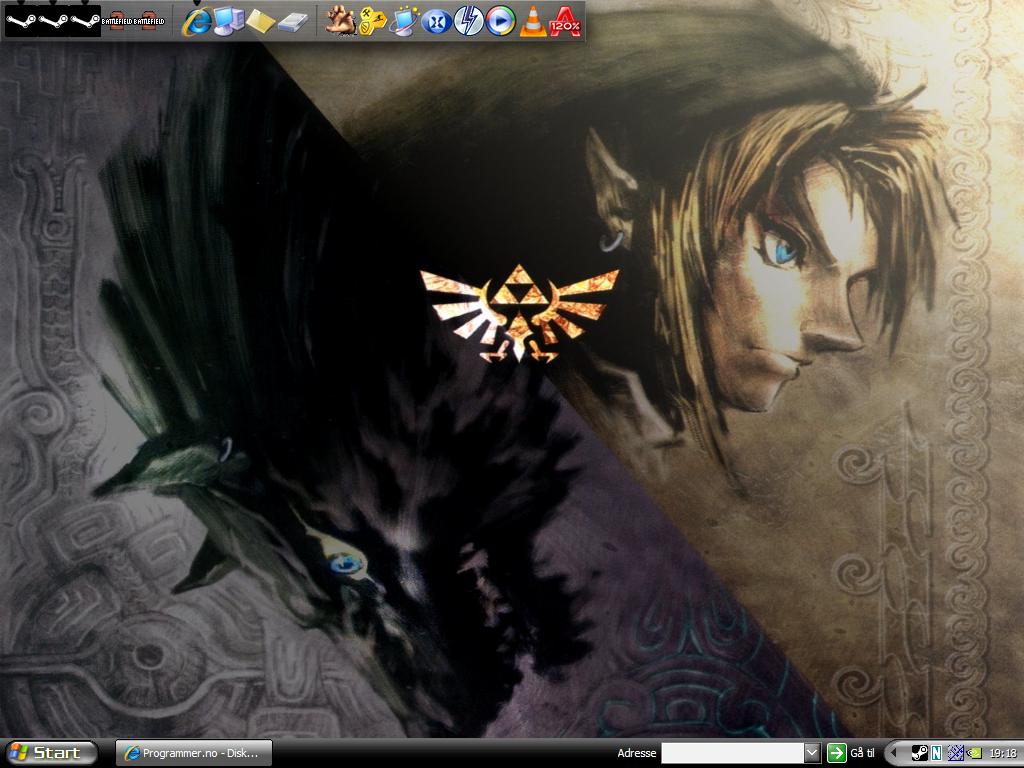Image resolution: width=1024 pixels, height=768 pixels.
Task: Click the 19:18 clock in the tray
Action: coord(1003,754)
